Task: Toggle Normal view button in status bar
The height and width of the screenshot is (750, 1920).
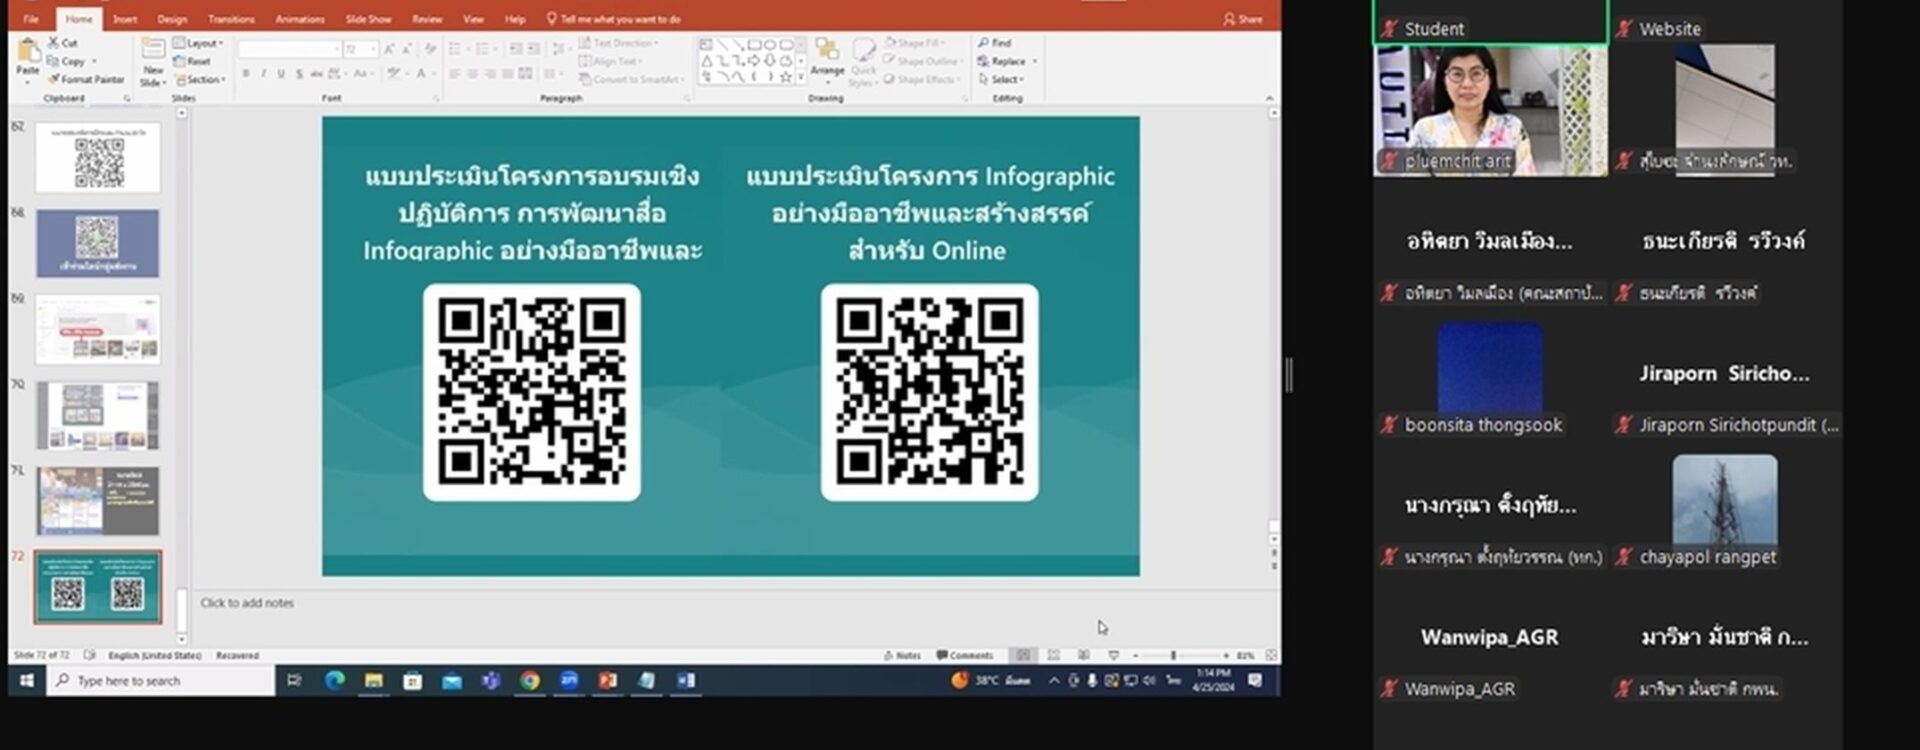Action: [x=1023, y=656]
